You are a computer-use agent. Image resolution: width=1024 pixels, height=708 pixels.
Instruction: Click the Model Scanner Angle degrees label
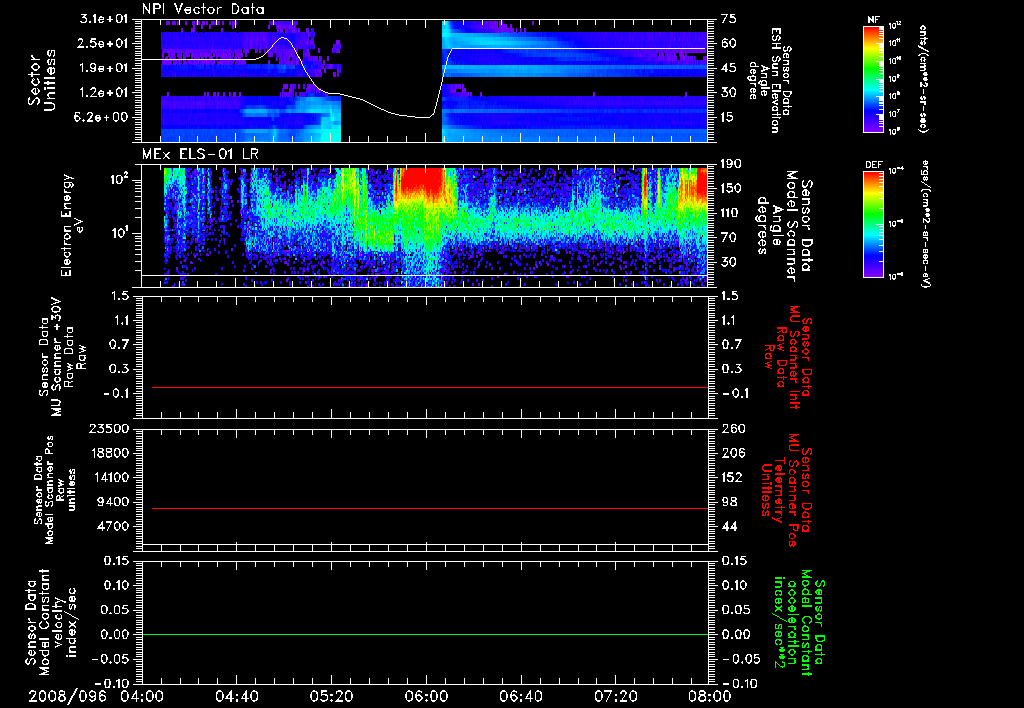[x=784, y=226]
